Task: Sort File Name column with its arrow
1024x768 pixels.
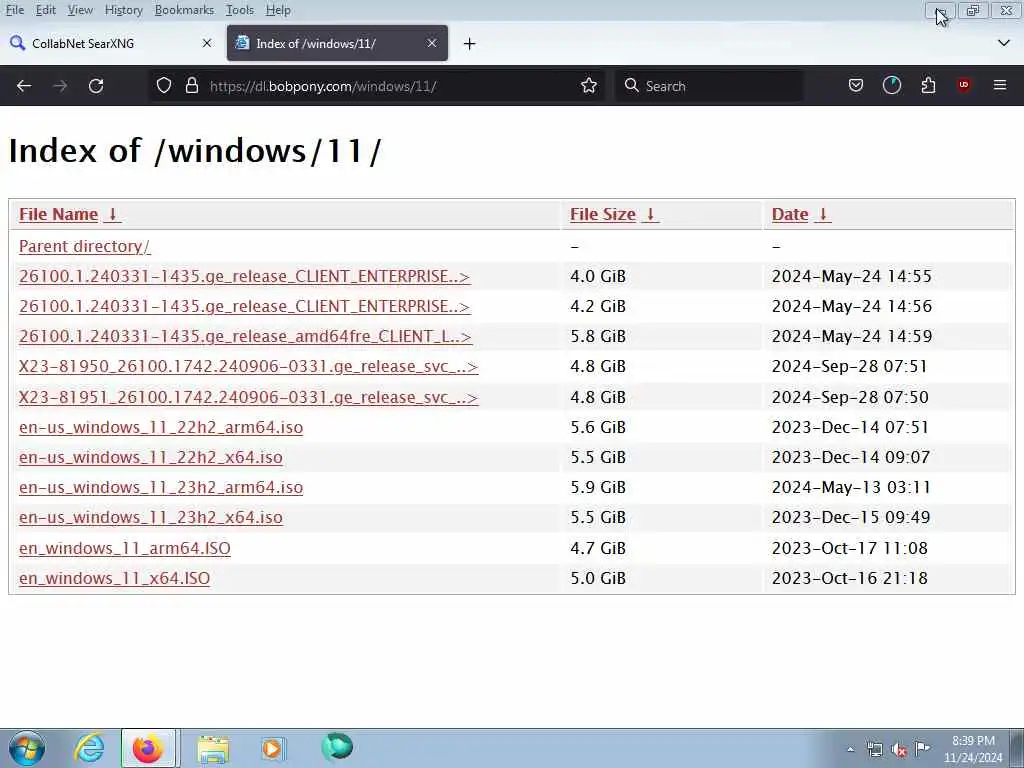Action: click(112, 214)
